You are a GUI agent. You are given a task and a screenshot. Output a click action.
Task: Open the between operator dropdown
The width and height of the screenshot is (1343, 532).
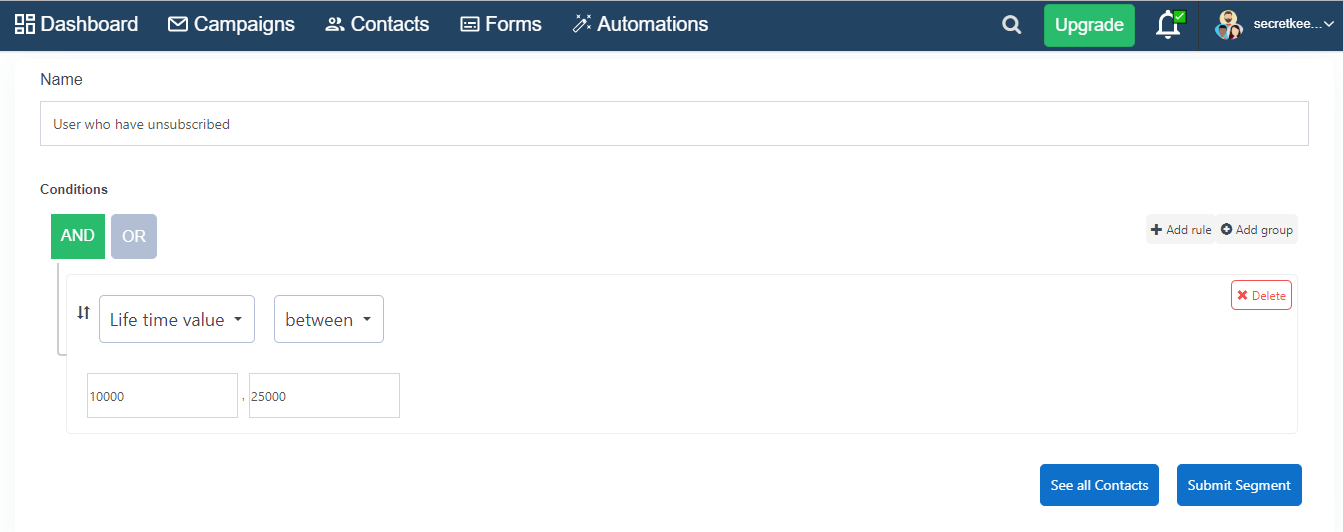(x=329, y=319)
